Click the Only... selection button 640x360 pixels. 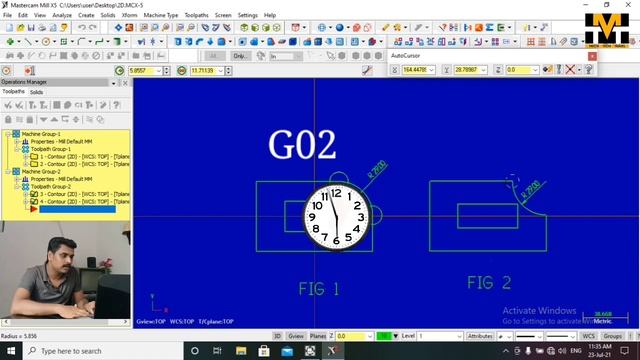[240, 56]
